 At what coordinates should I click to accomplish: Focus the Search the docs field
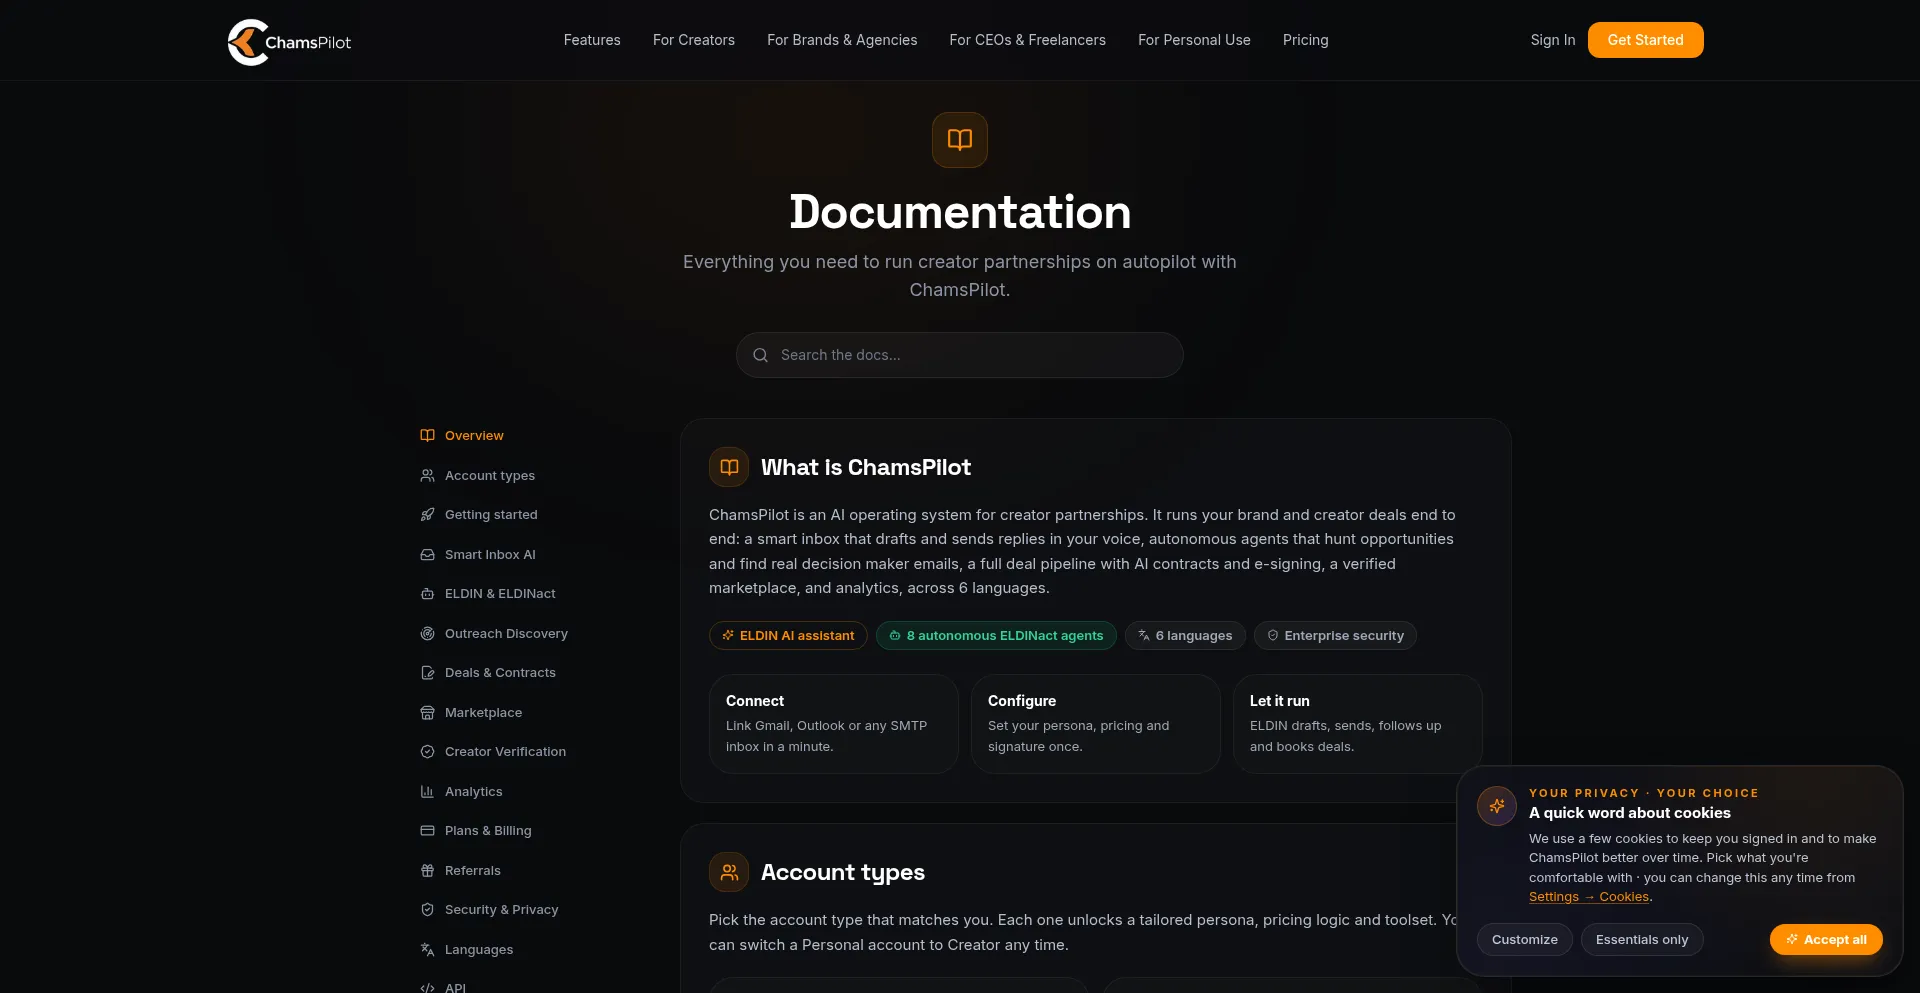960,355
